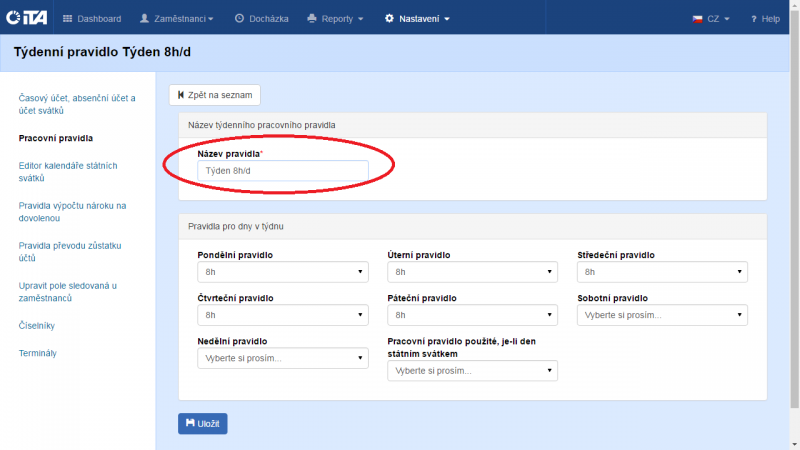This screenshot has width=800, height=450.
Task: Open the Reporty dropdown menu
Action: [x=335, y=18]
